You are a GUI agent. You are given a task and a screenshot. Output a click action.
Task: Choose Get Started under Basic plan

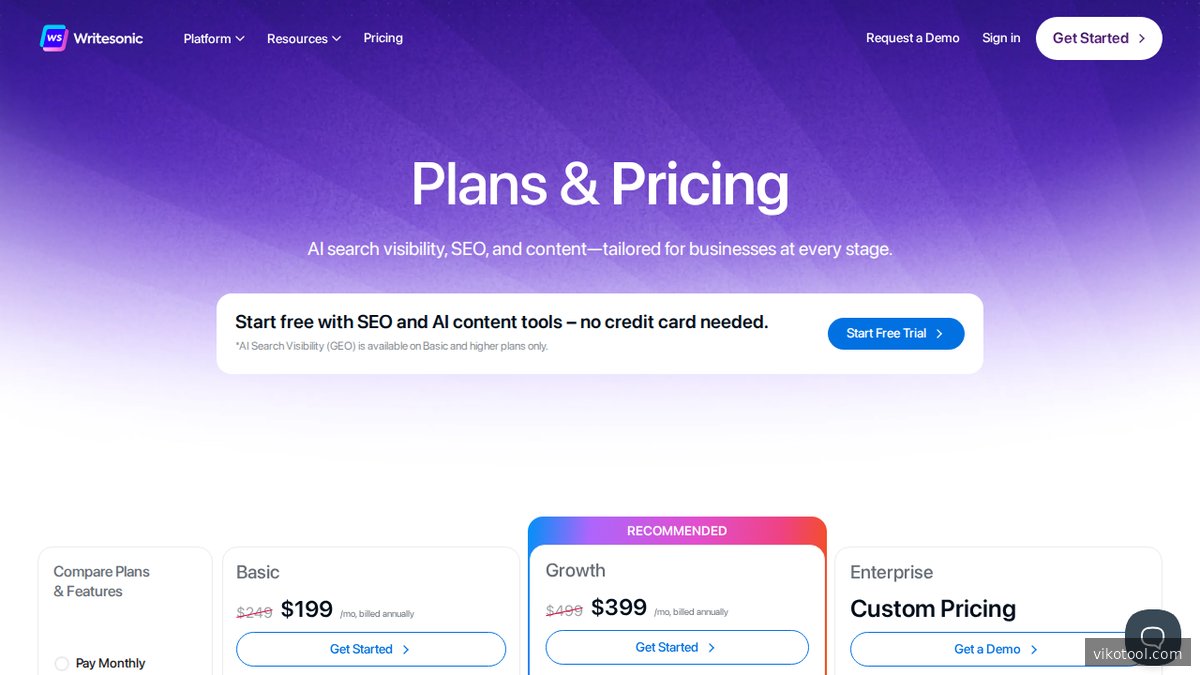(361, 649)
